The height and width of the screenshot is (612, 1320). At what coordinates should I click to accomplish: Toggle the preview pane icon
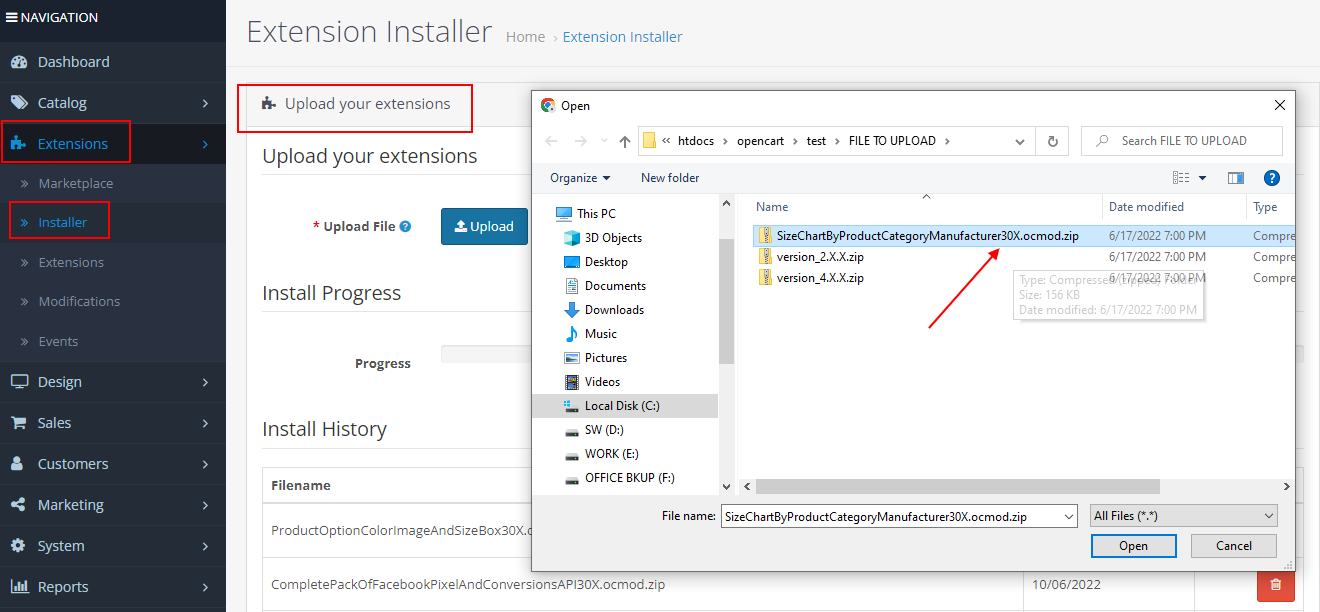[1235, 178]
